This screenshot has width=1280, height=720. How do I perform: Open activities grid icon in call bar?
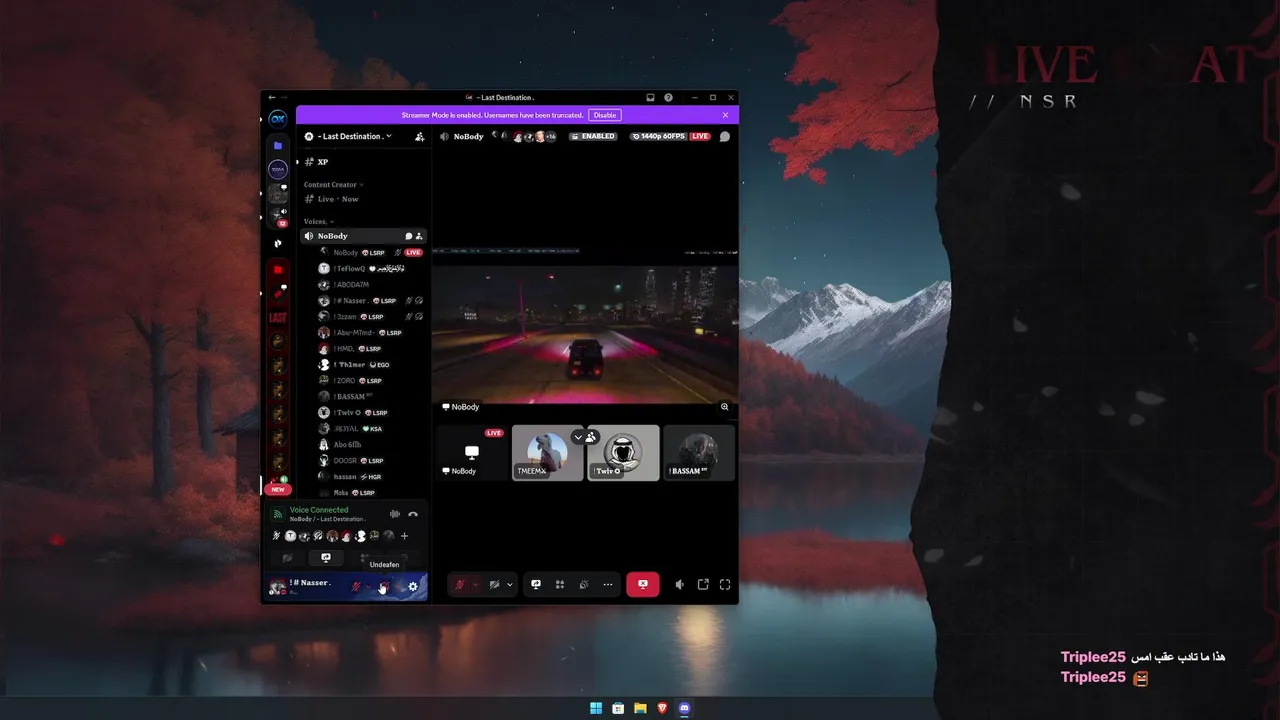coord(560,584)
